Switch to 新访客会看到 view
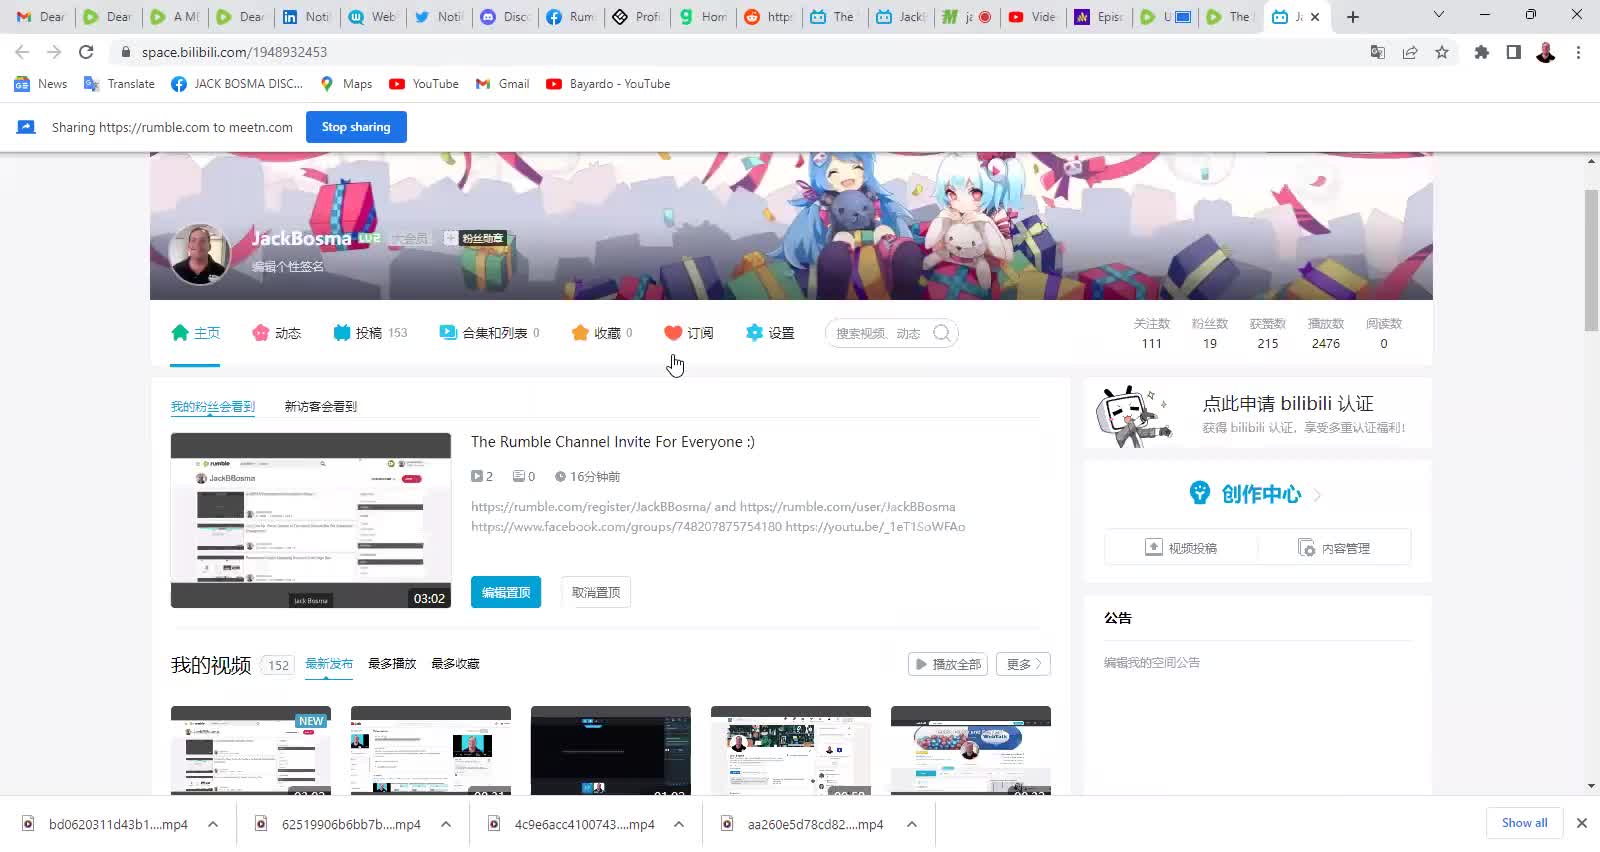The width and height of the screenshot is (1600, 852). [x=320, y=407]
